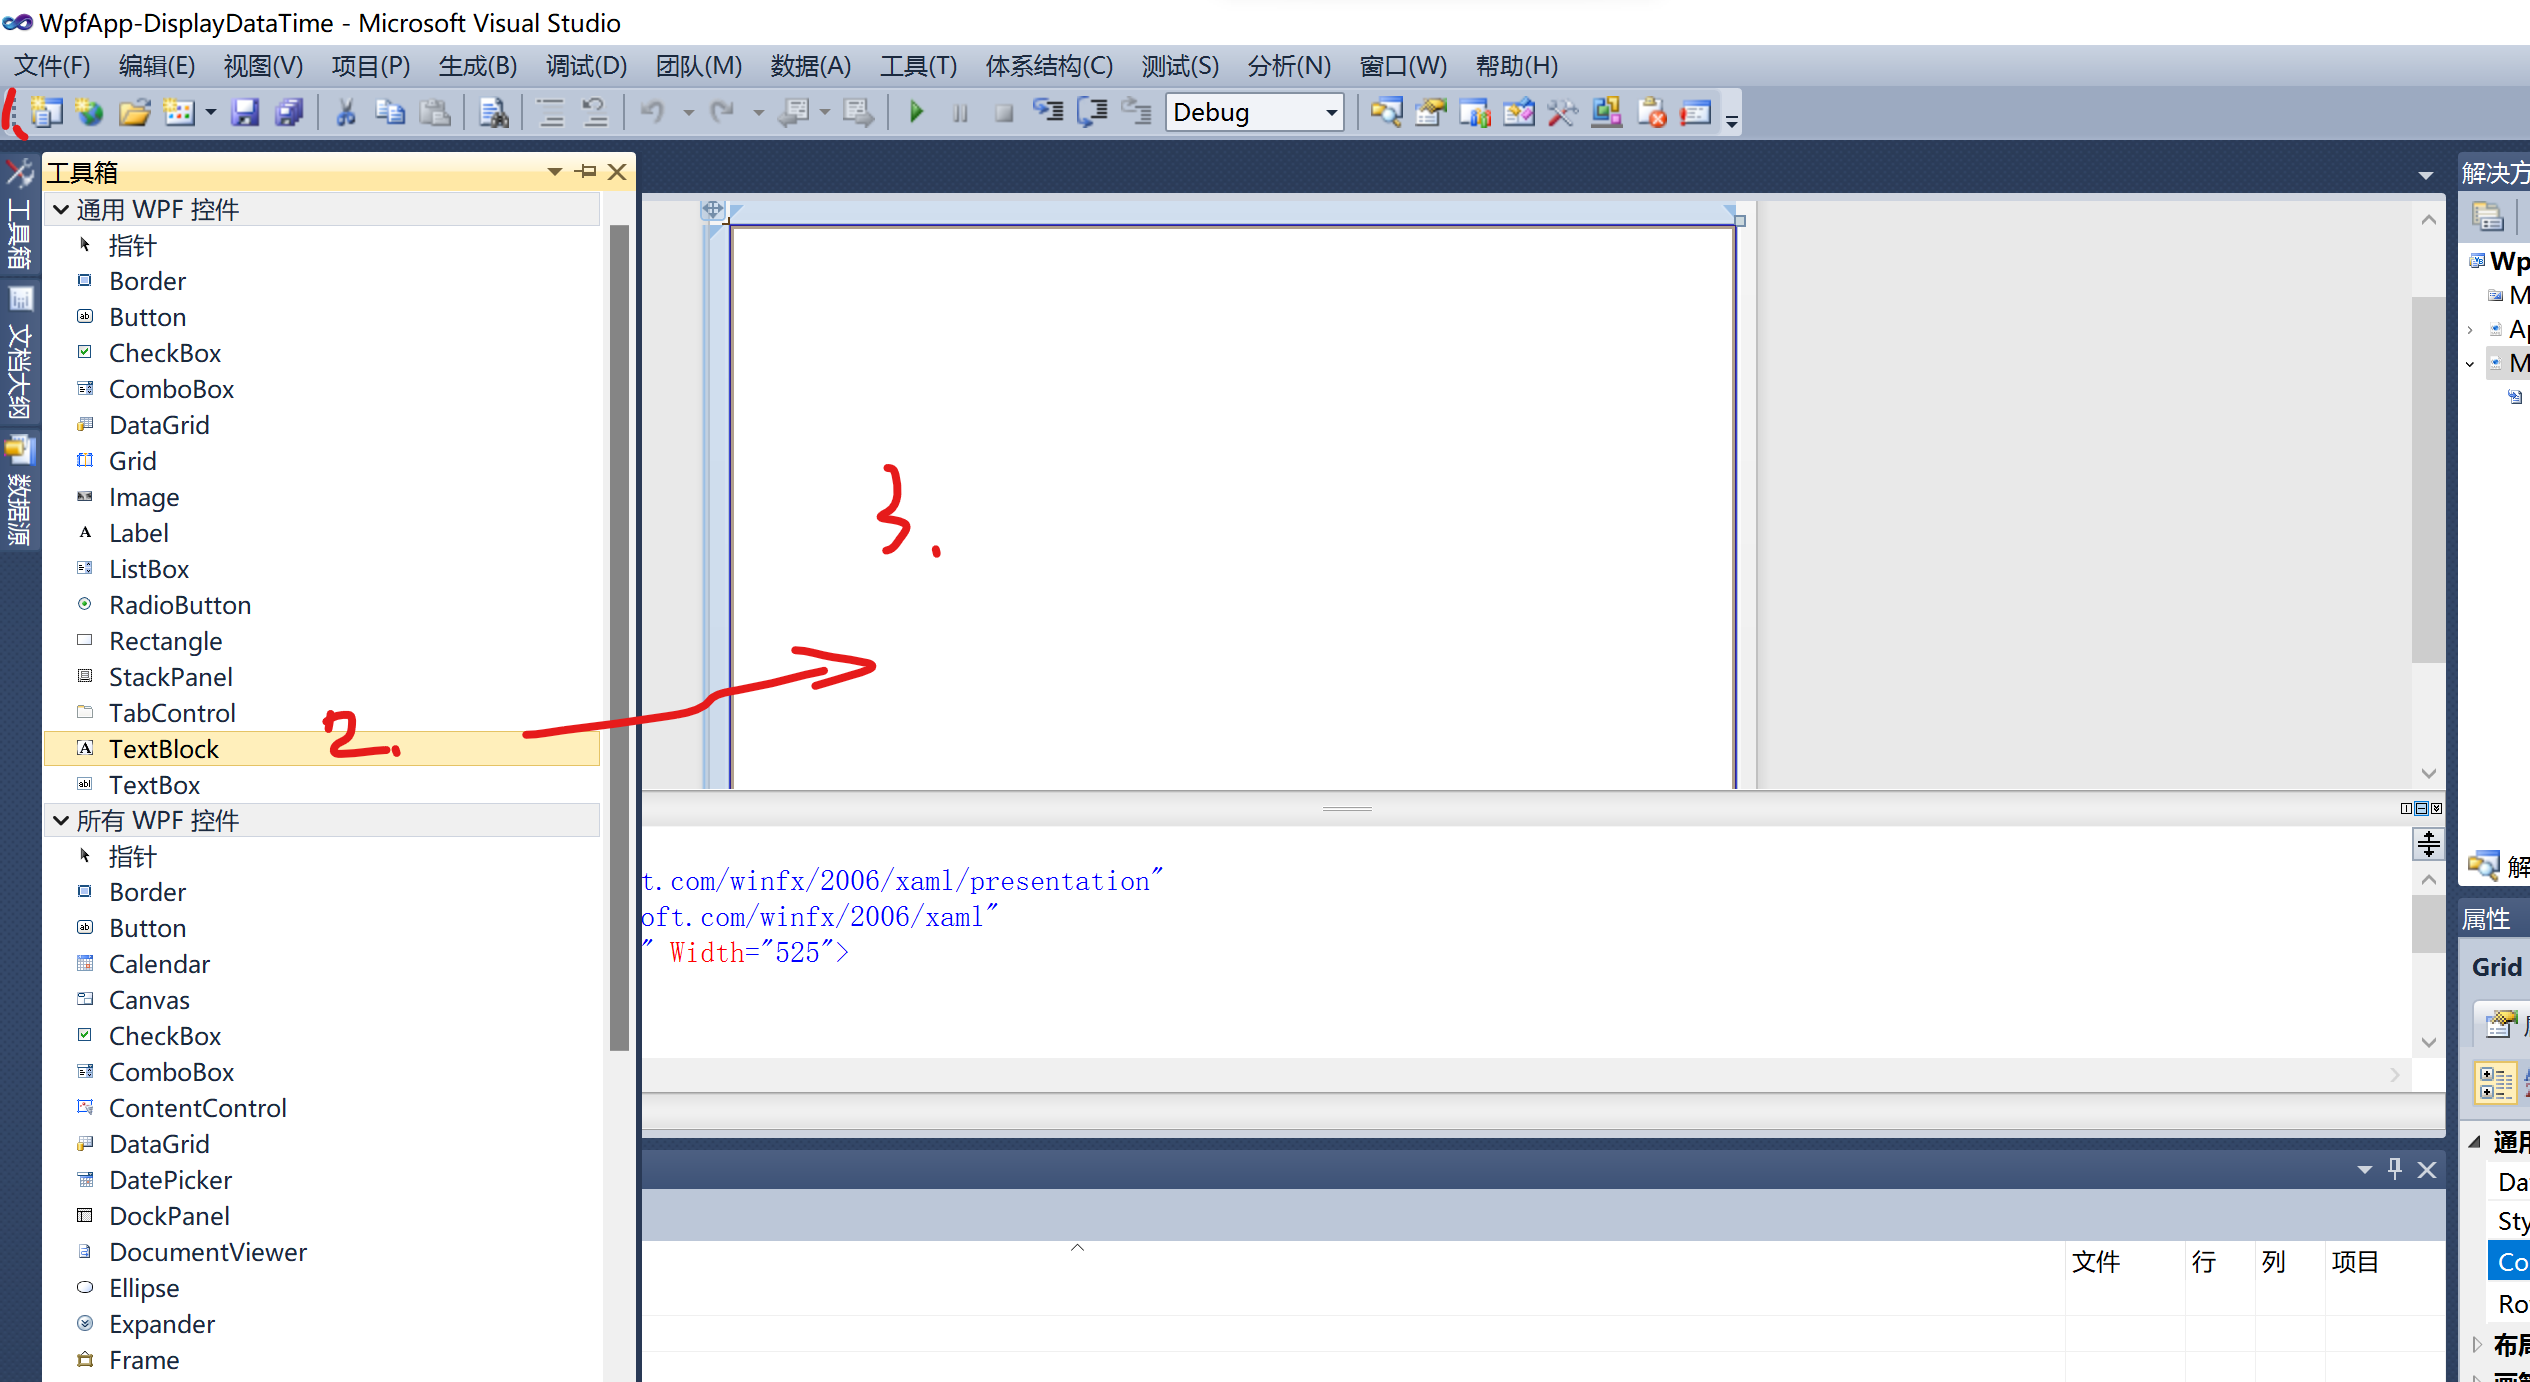This screenshot has height=1382, width=2530.
Task: Collapse the 通用 WPF 控件 section
Action: pyautogui.click(x=62, y=209)
